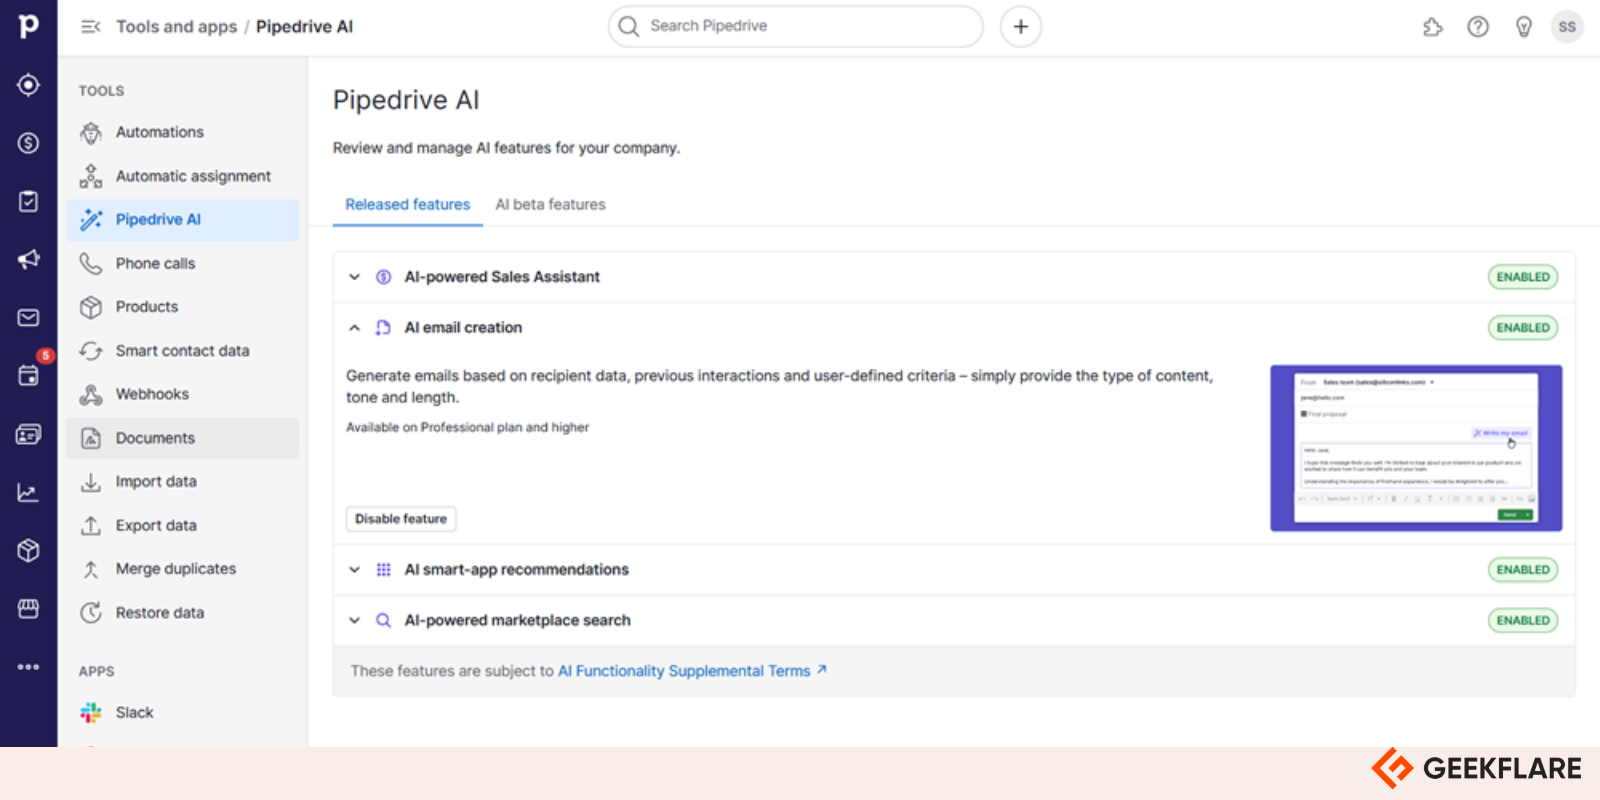The height and width of the screenshot is (800, 1600).
Task: Click ENABLED badge for marketplace search
Action: point(1523,621)
